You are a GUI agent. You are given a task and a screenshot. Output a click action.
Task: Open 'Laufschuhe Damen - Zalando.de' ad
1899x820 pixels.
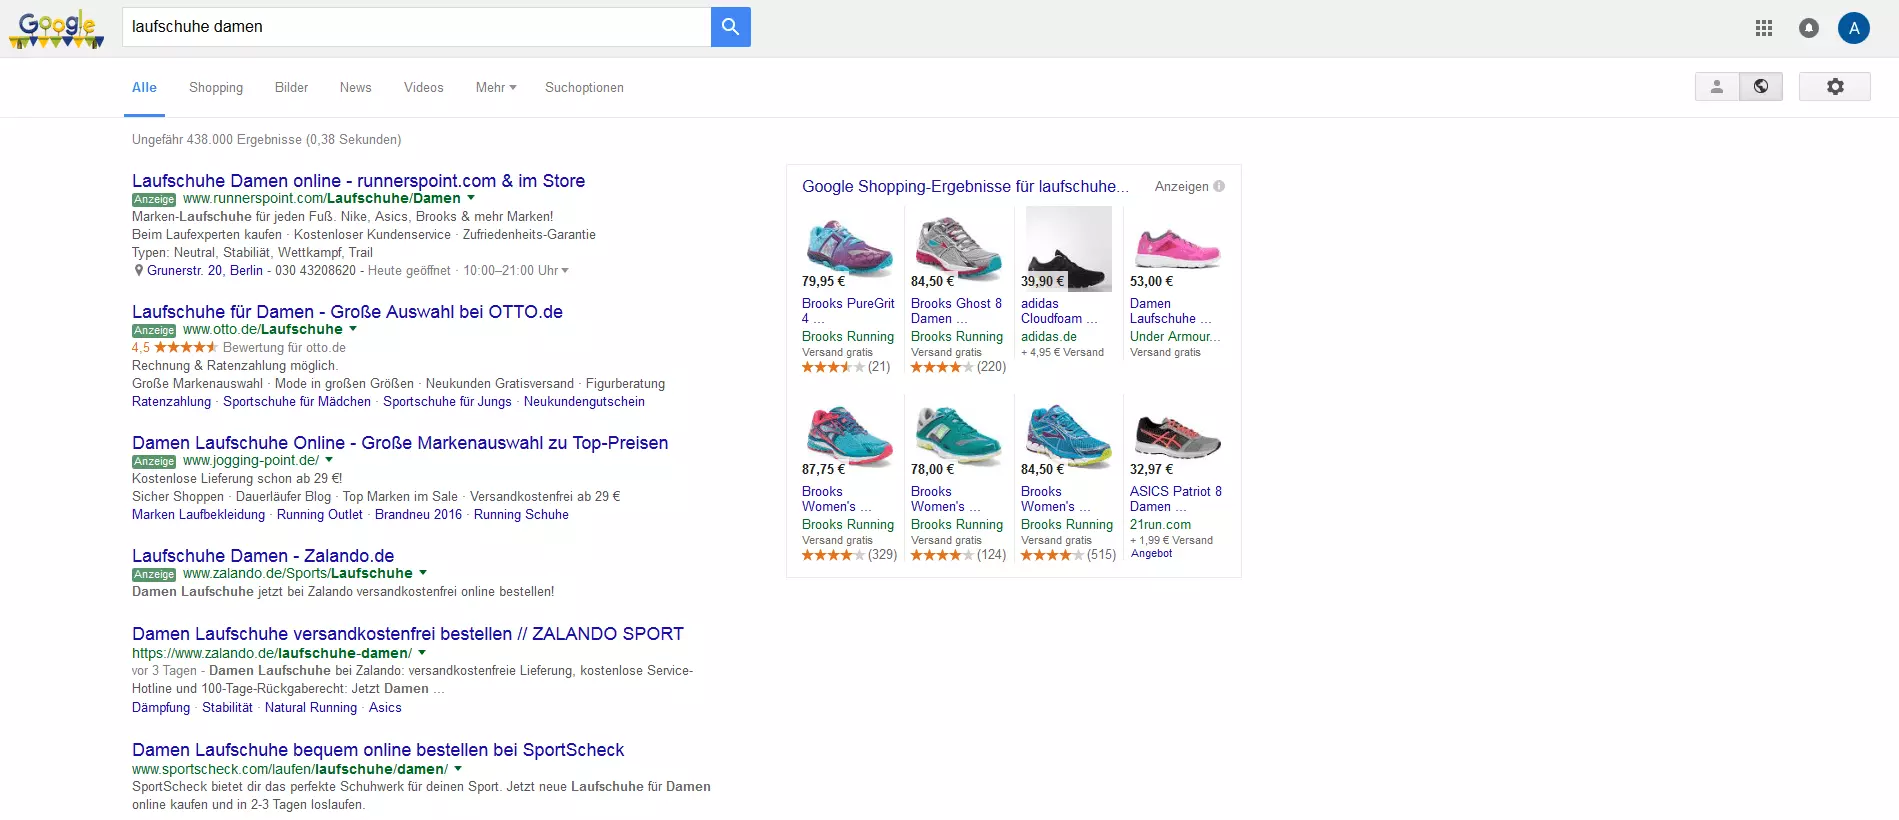(263, 556)
